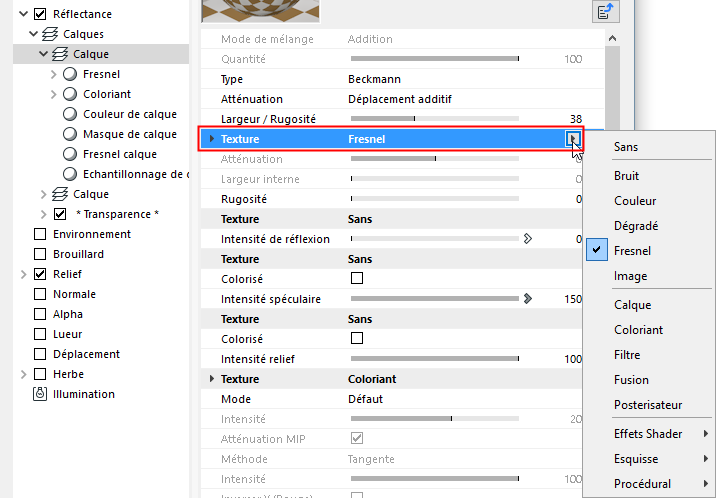
Task: Click the Rugosité slider
Action: tap(435, 199)
